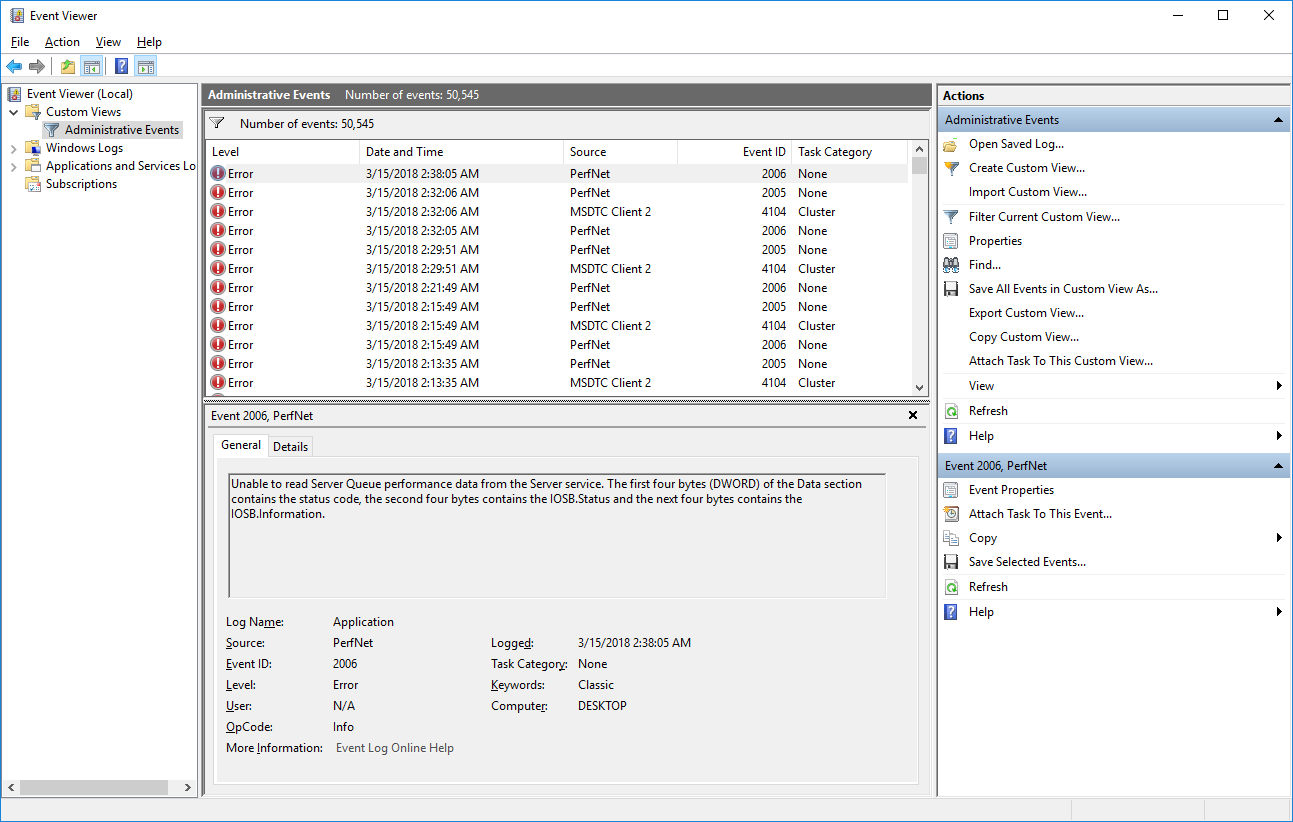Viewport: 1293px width, 822px height.
Task: Collapse the Event 2006, PerfNet actions section
Action: click(1278, 466)
